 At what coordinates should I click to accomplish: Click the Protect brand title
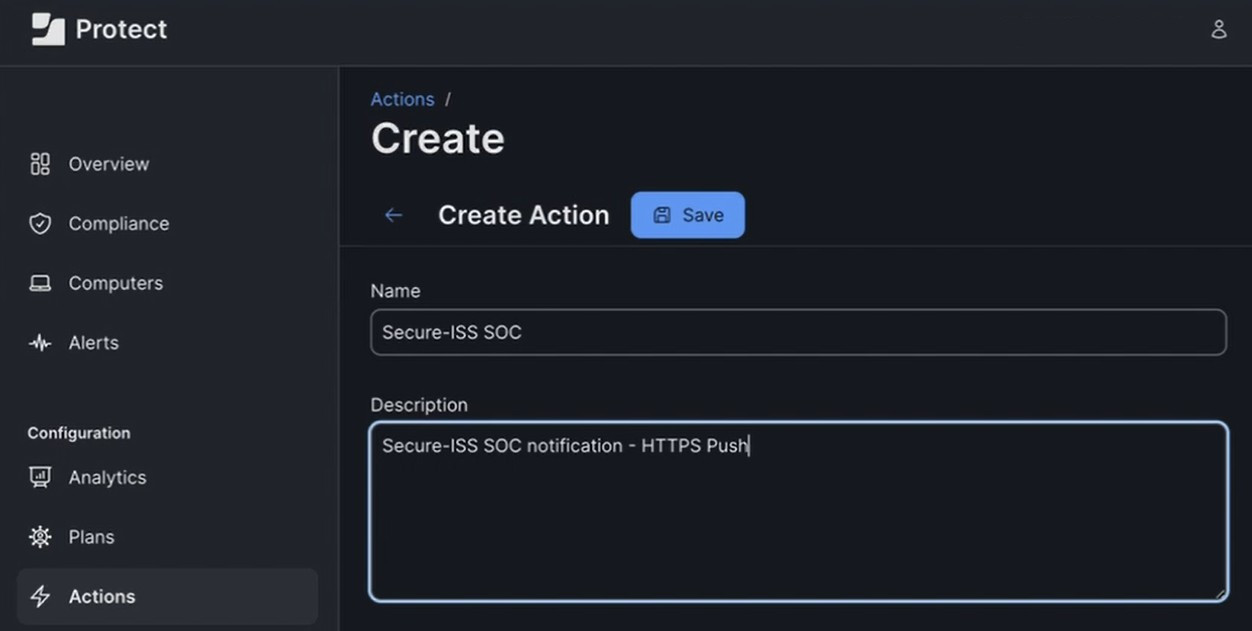tap(121, 30)
